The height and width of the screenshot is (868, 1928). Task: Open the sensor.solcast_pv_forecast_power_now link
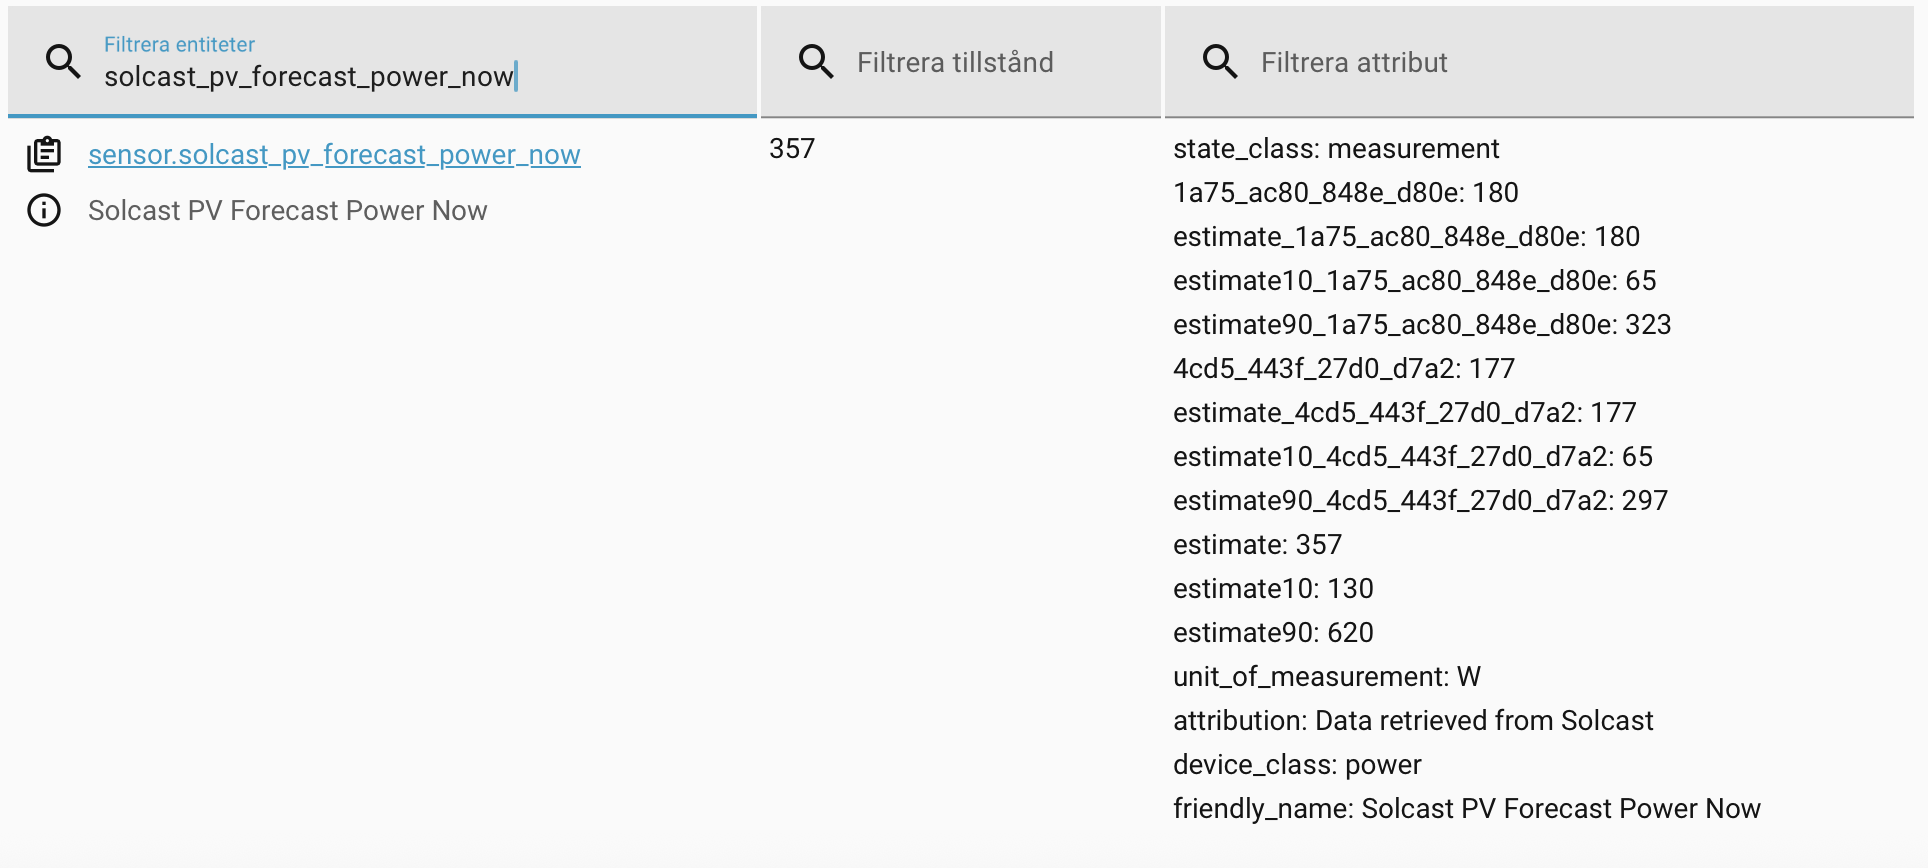pyautogui.click(x=334, y=155)
